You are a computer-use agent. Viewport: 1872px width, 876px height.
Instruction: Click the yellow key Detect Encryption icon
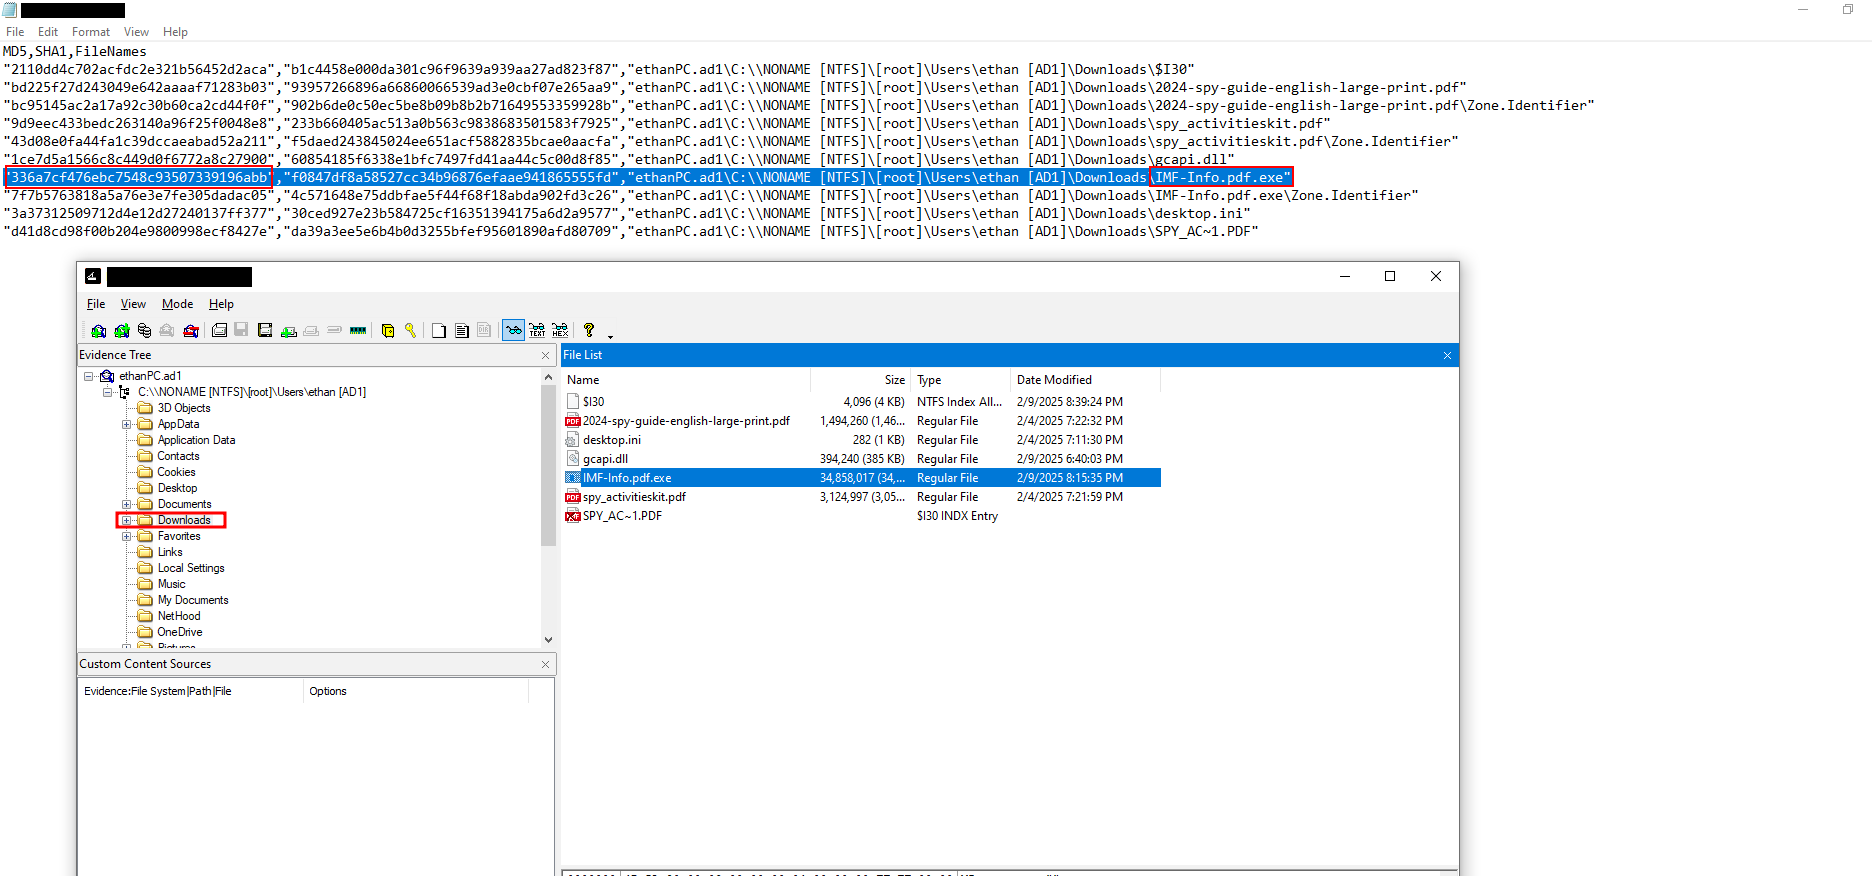click(410, 331)
